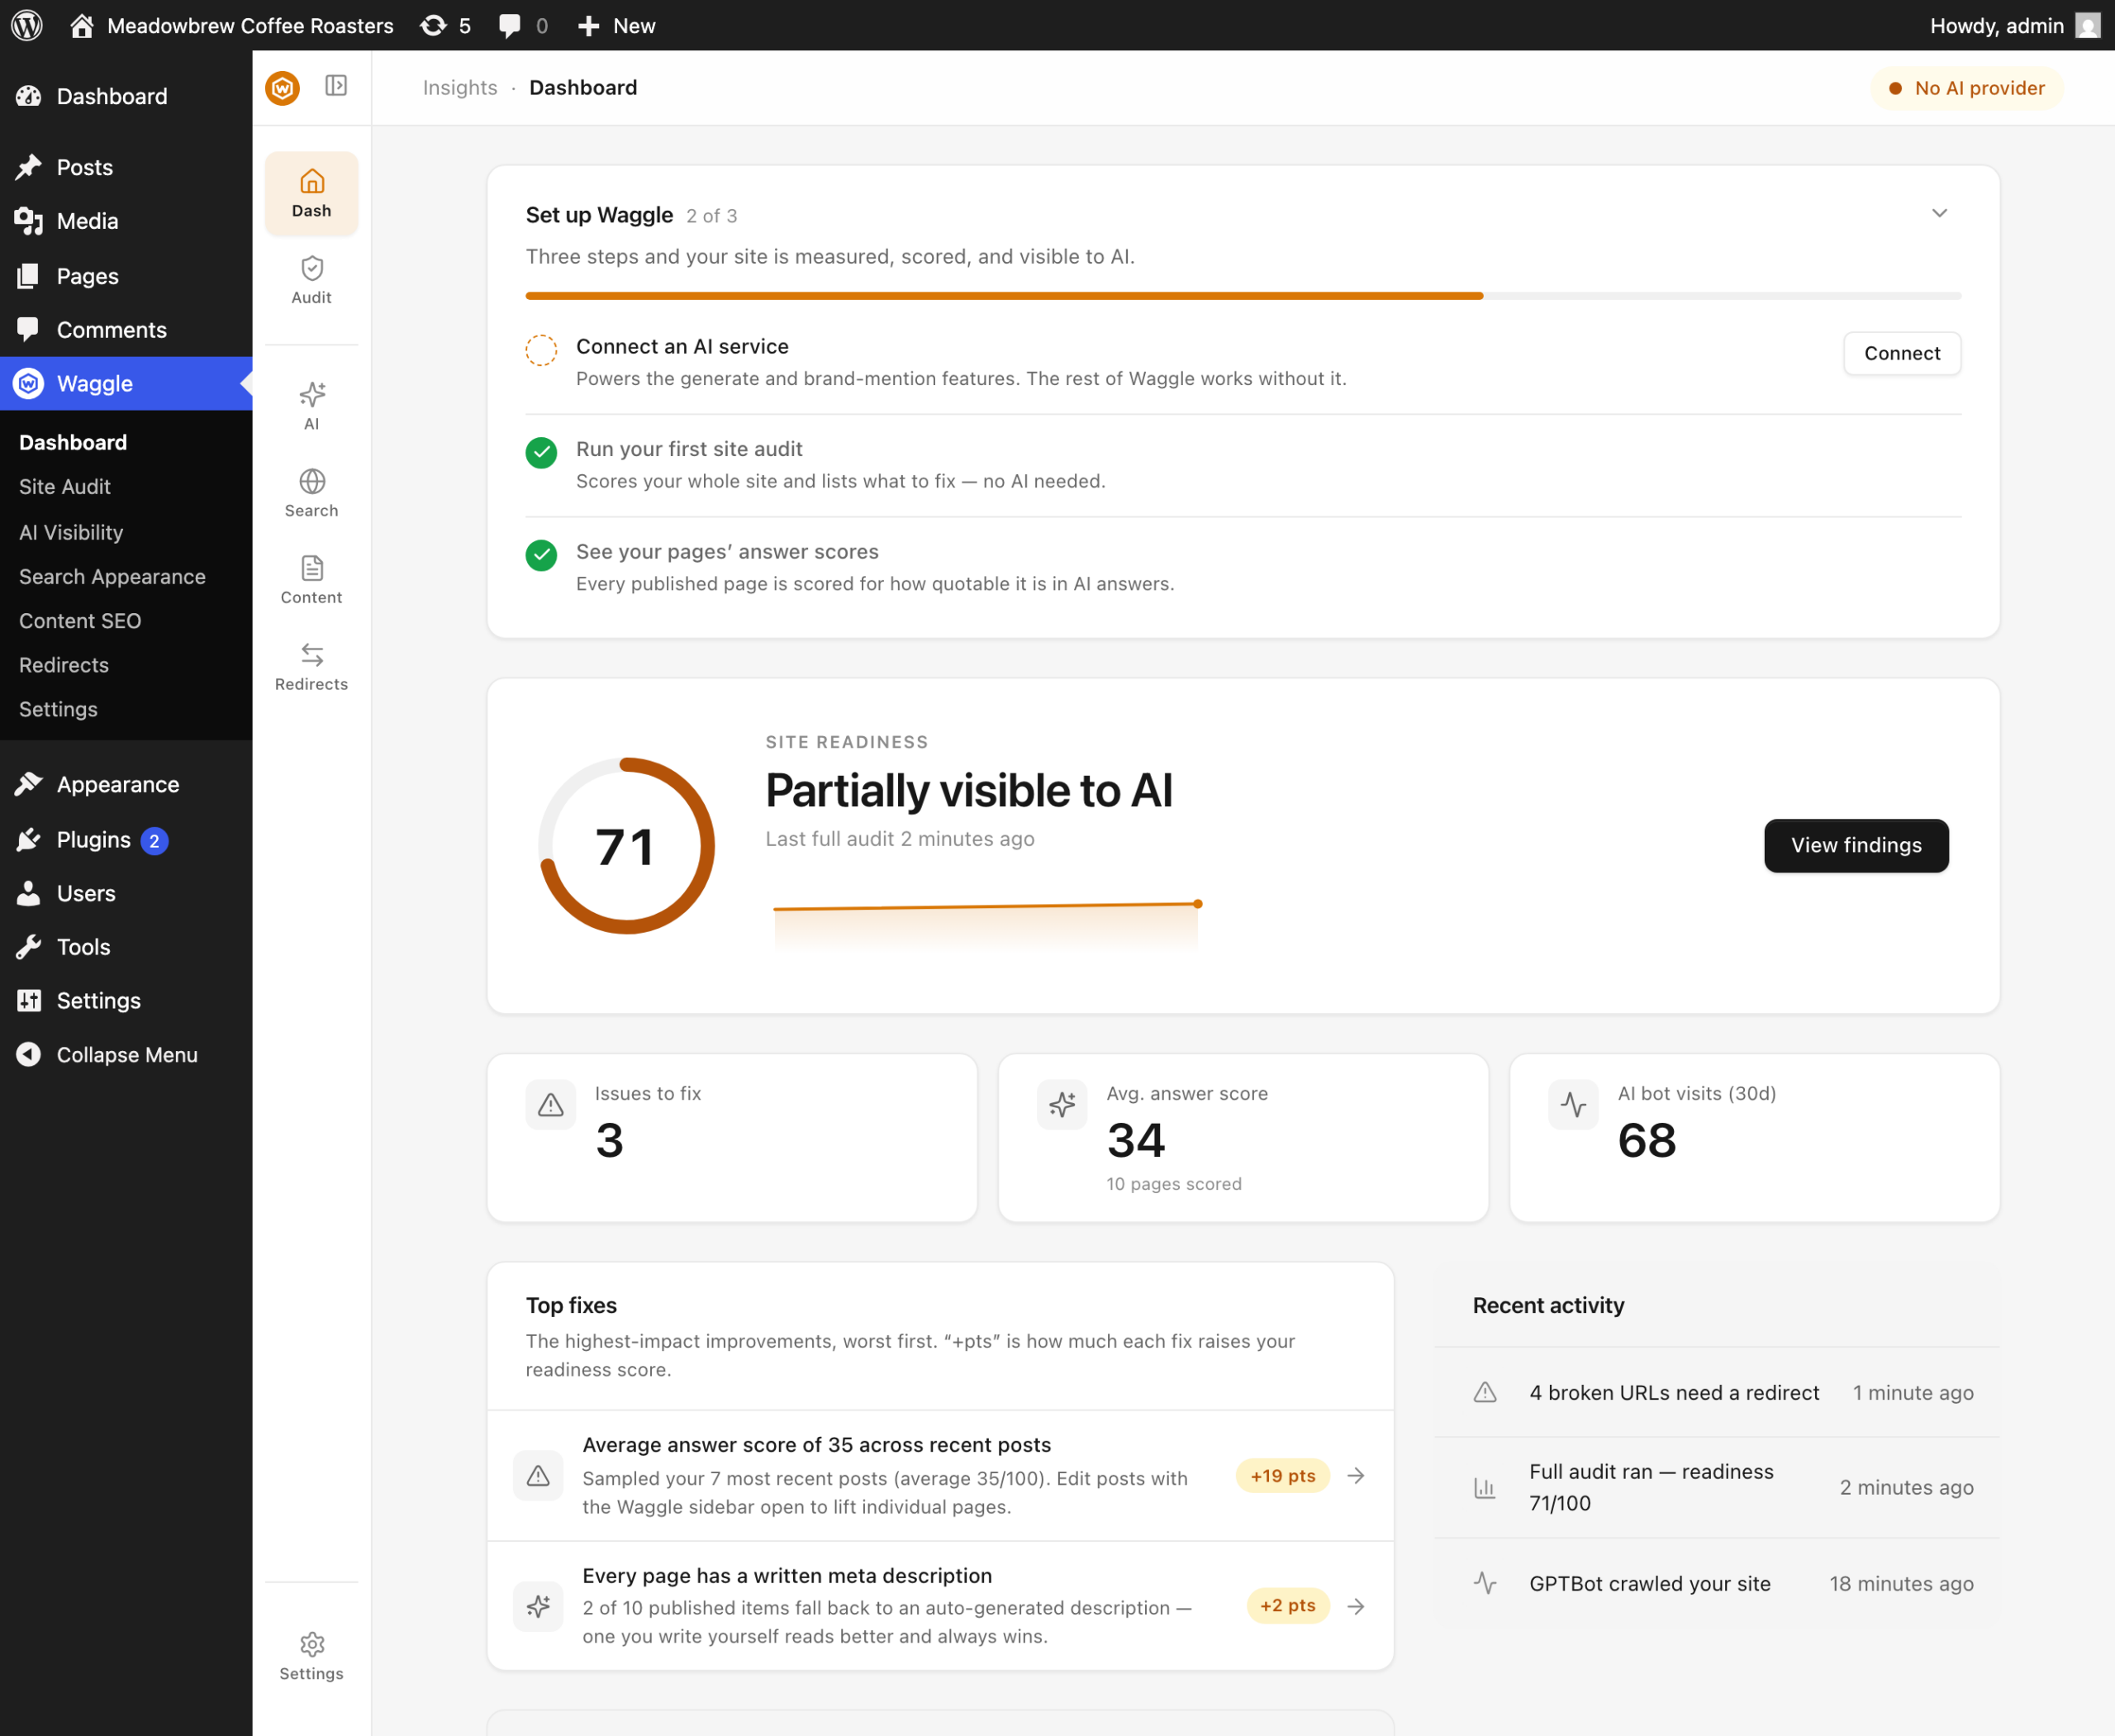Open the Media menu
The width and height of the screenshot is (2115, 1736).
point(126,221)
